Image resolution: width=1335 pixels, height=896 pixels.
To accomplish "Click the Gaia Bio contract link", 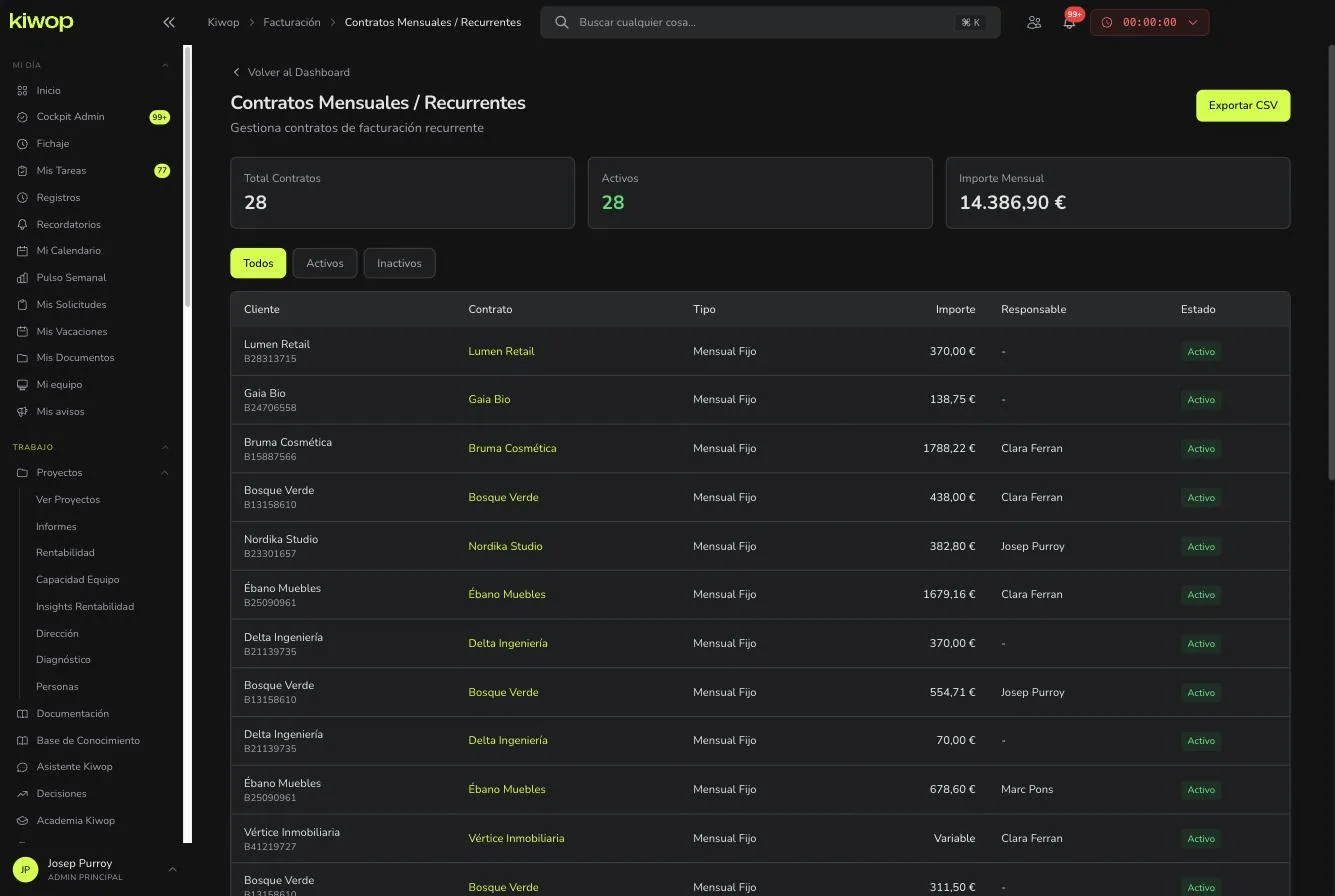I will point(489,399).
